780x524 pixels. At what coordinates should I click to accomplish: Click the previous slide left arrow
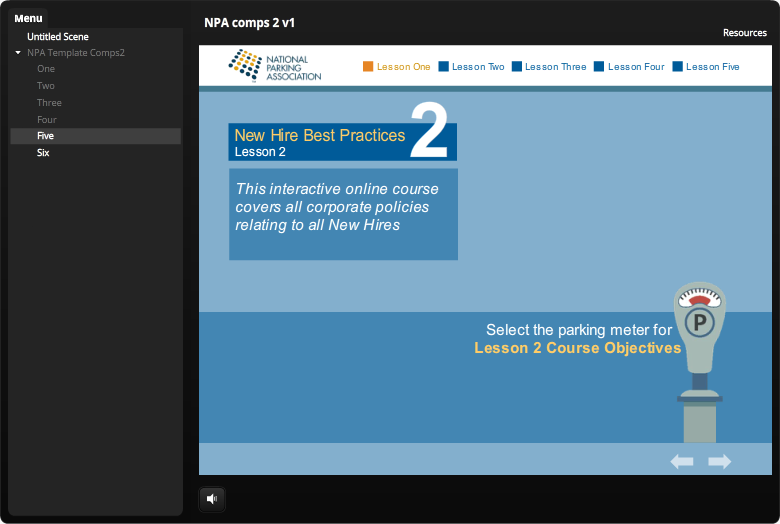point(681,461)
